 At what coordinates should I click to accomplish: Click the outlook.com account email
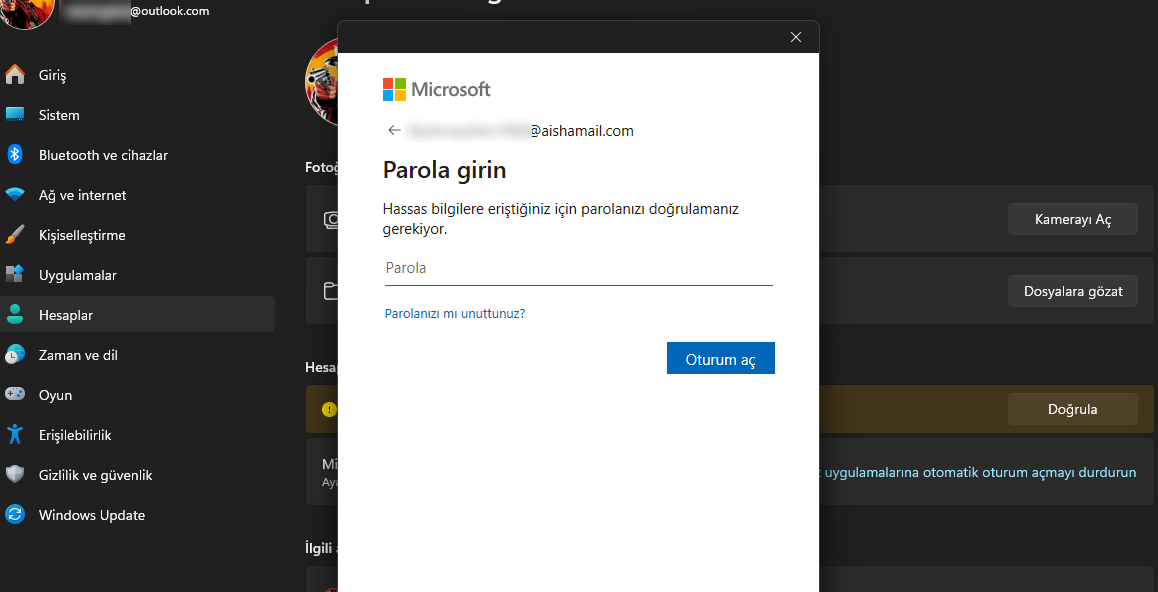[x=135, y=11]
